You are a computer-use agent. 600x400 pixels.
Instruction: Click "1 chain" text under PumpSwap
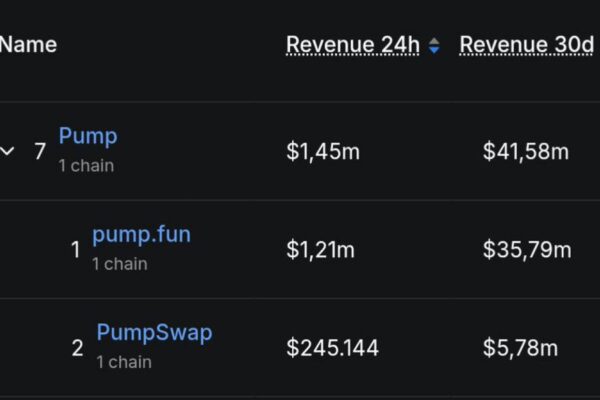(124, 361)
